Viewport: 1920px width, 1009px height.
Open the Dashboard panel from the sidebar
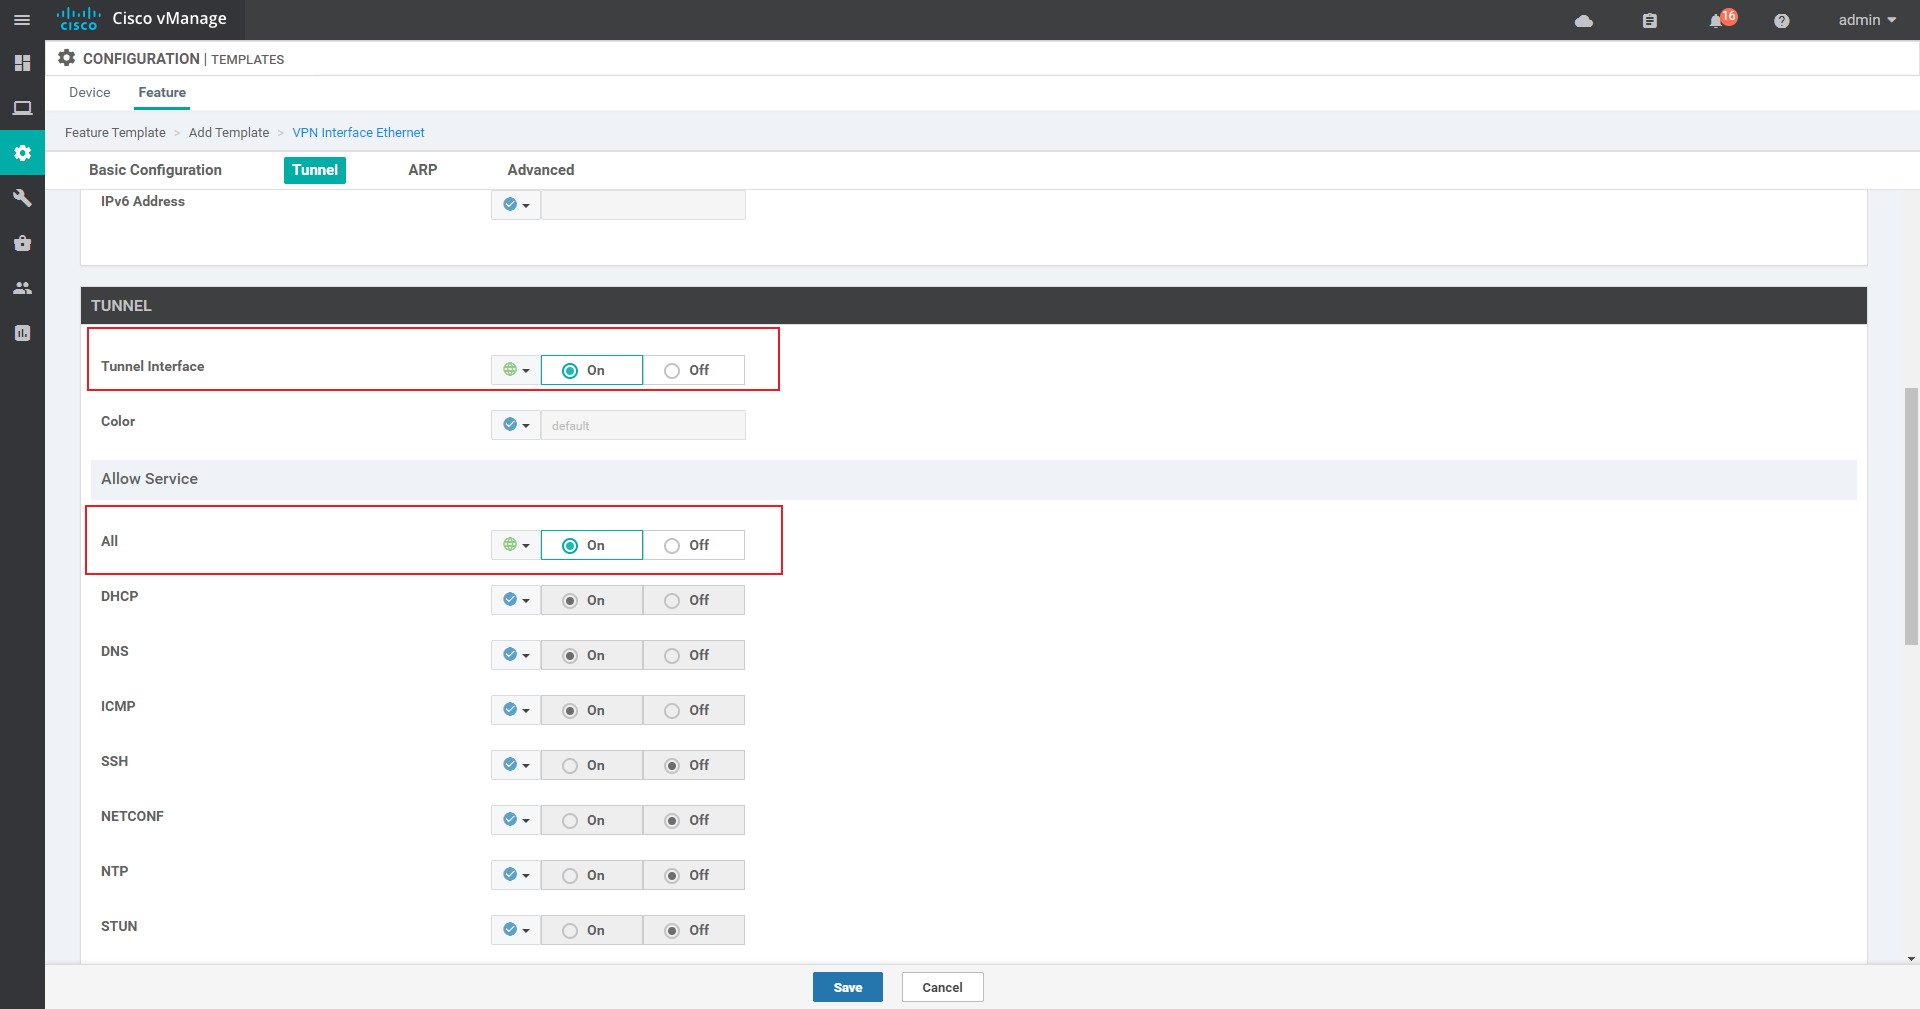(22, 63)
